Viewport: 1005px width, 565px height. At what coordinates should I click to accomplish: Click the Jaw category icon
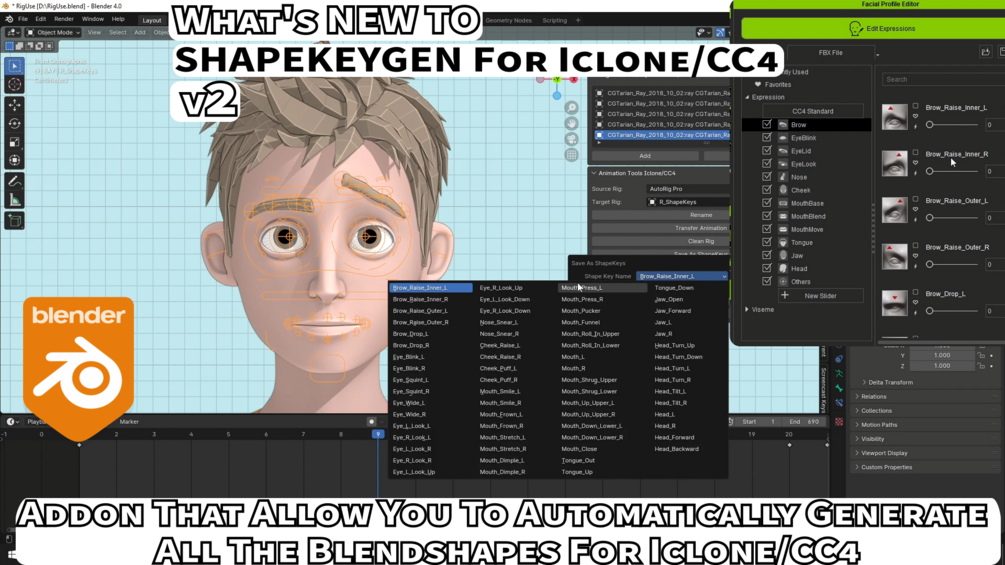coord(783,255)
